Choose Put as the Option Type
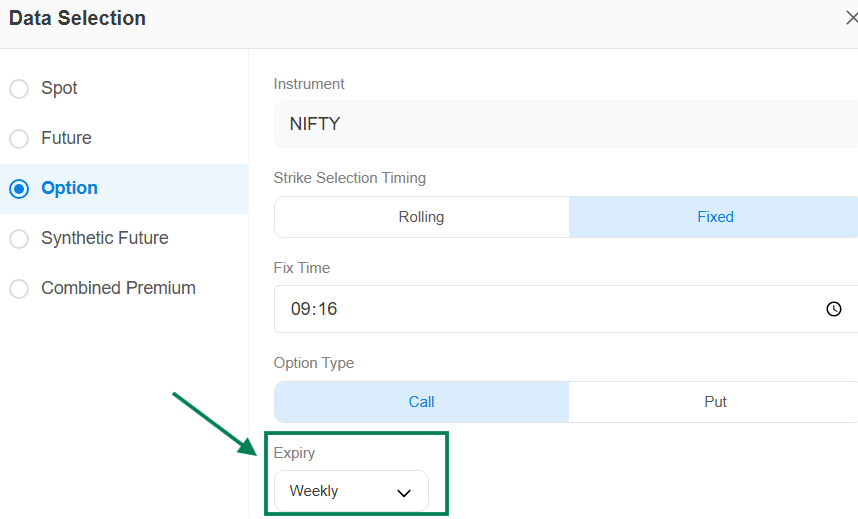858x519 pixels. pyautogui.click(x=714, y=402)
